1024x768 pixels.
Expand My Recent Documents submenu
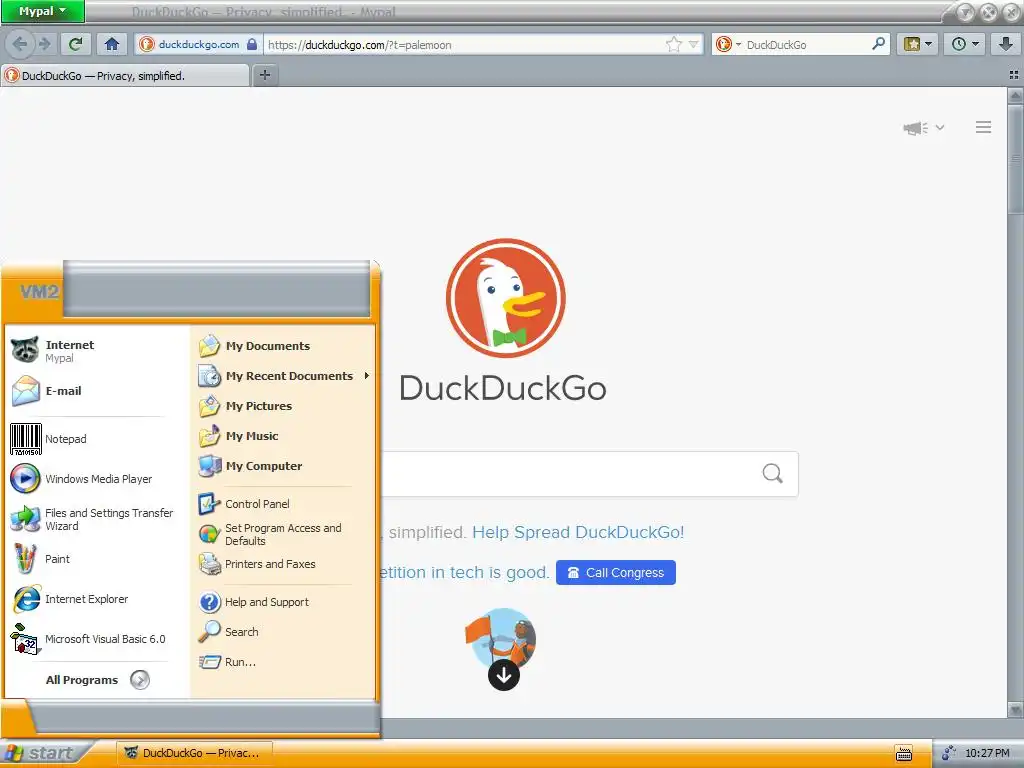(x=282, y=376)
